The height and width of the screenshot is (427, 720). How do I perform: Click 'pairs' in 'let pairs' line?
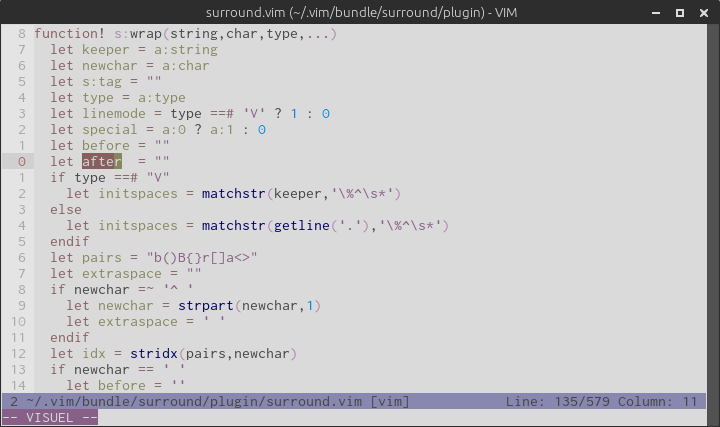click(x=102, y=258)
